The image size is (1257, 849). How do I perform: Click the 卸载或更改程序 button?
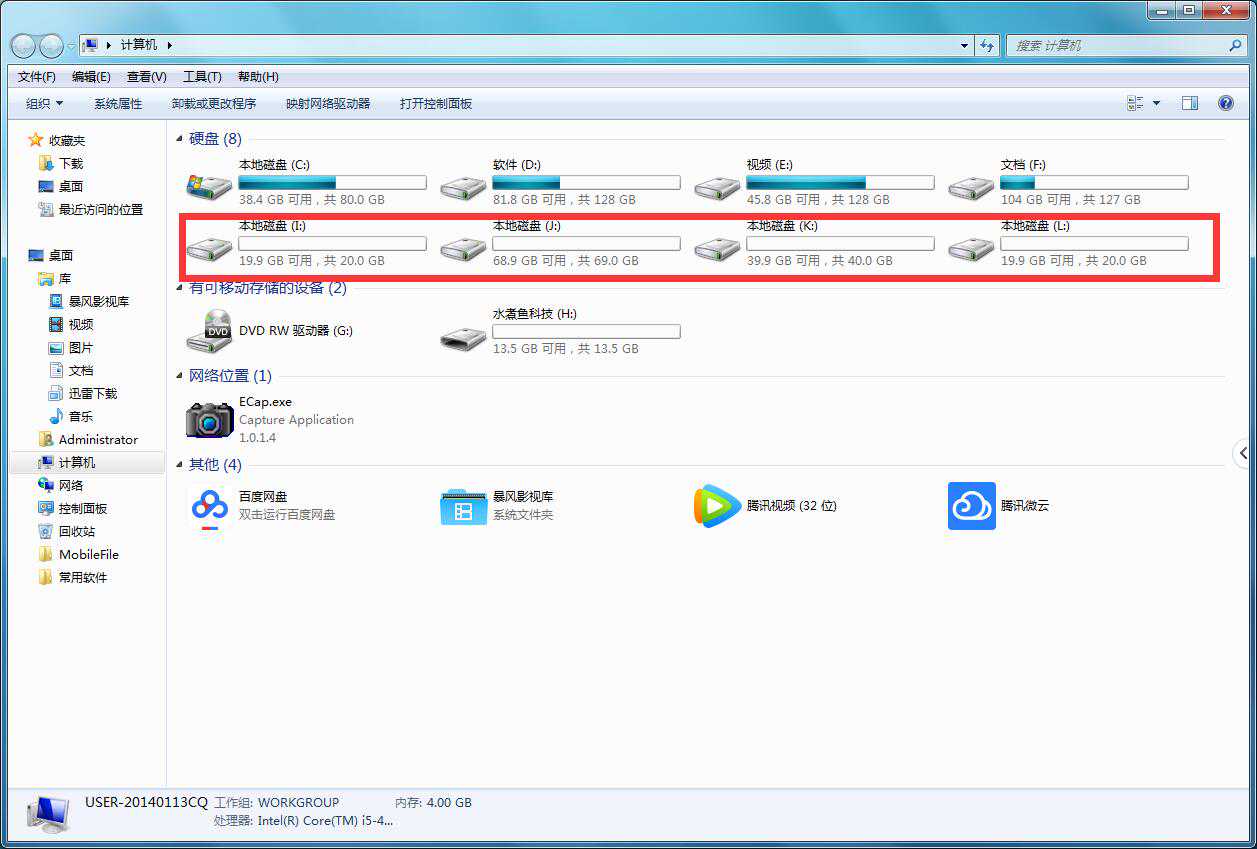click(x=213, y=103)
